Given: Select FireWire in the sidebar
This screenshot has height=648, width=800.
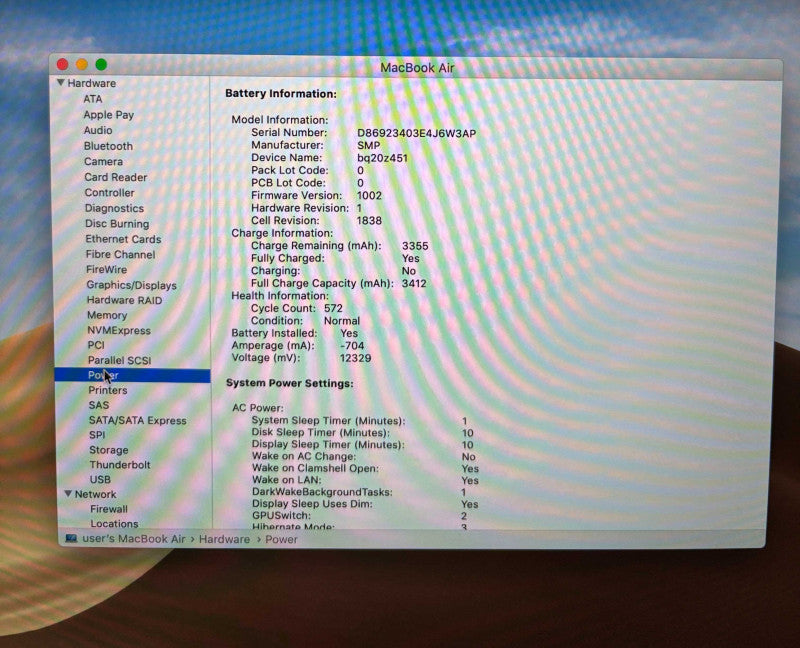Looking at the screenshot, I should tap(107, 269).
